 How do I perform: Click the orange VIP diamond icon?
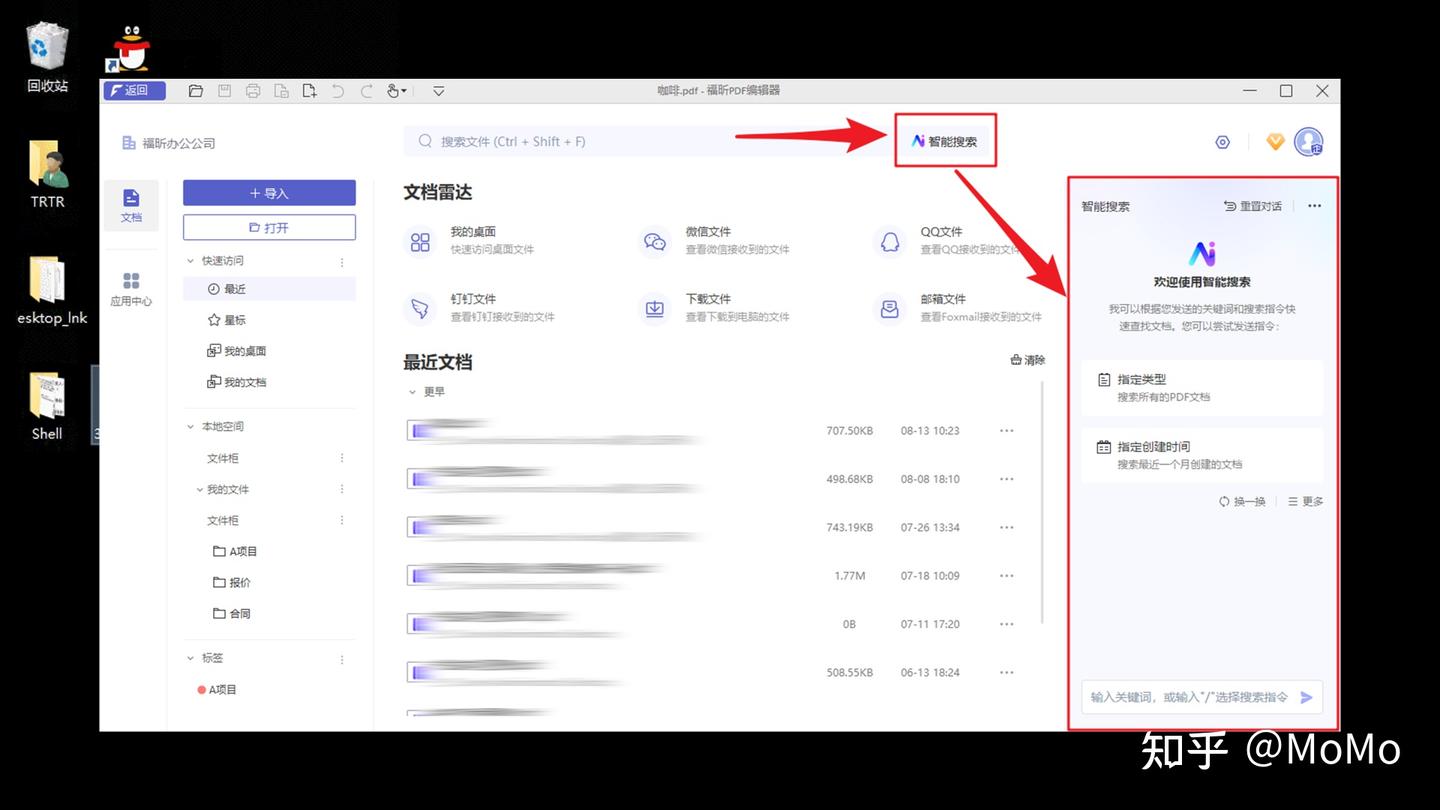point(1275,142)
